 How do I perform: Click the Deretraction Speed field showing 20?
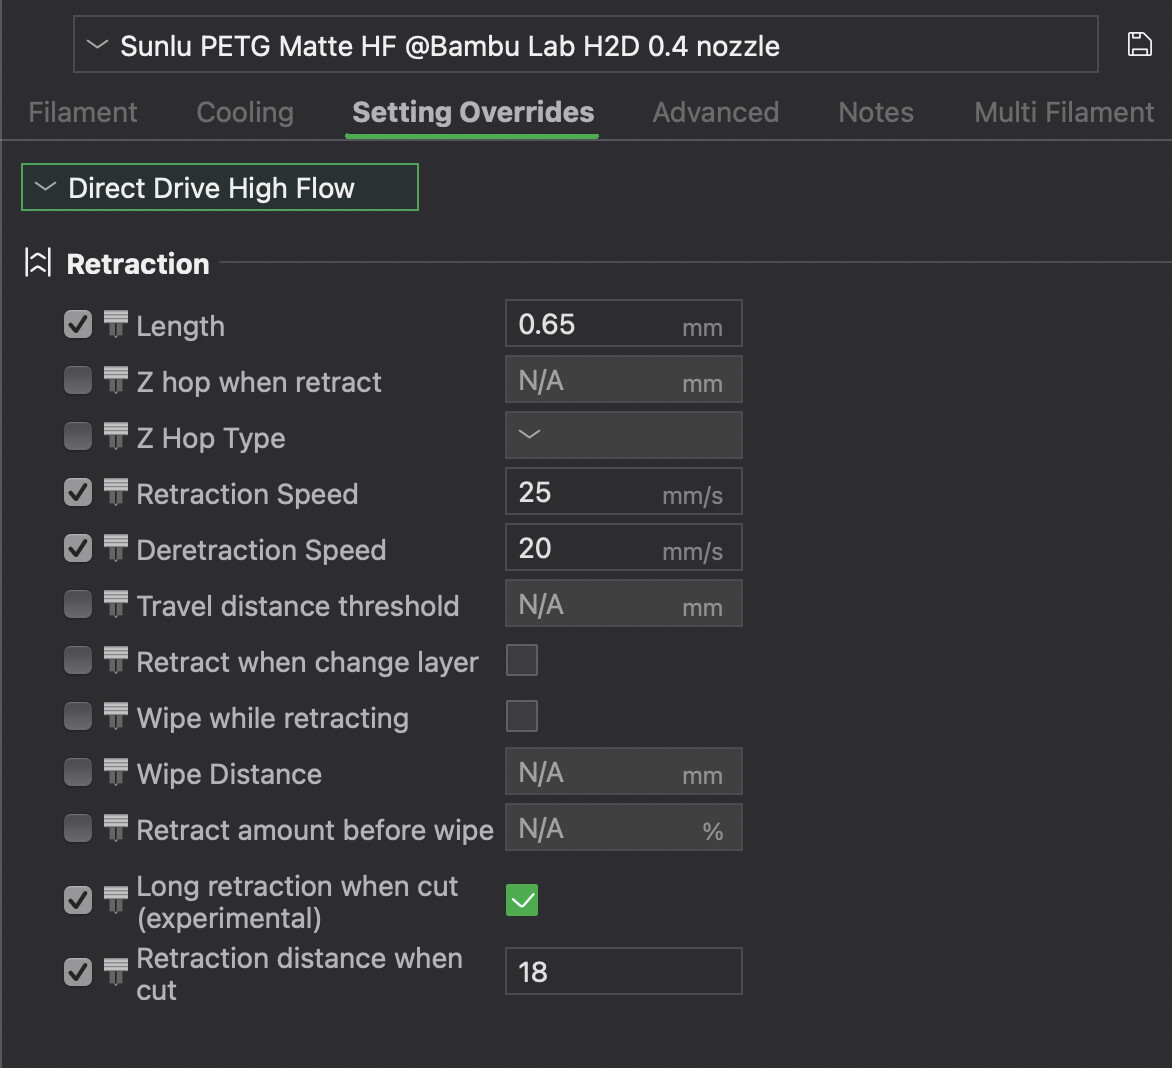coord(623,547)
